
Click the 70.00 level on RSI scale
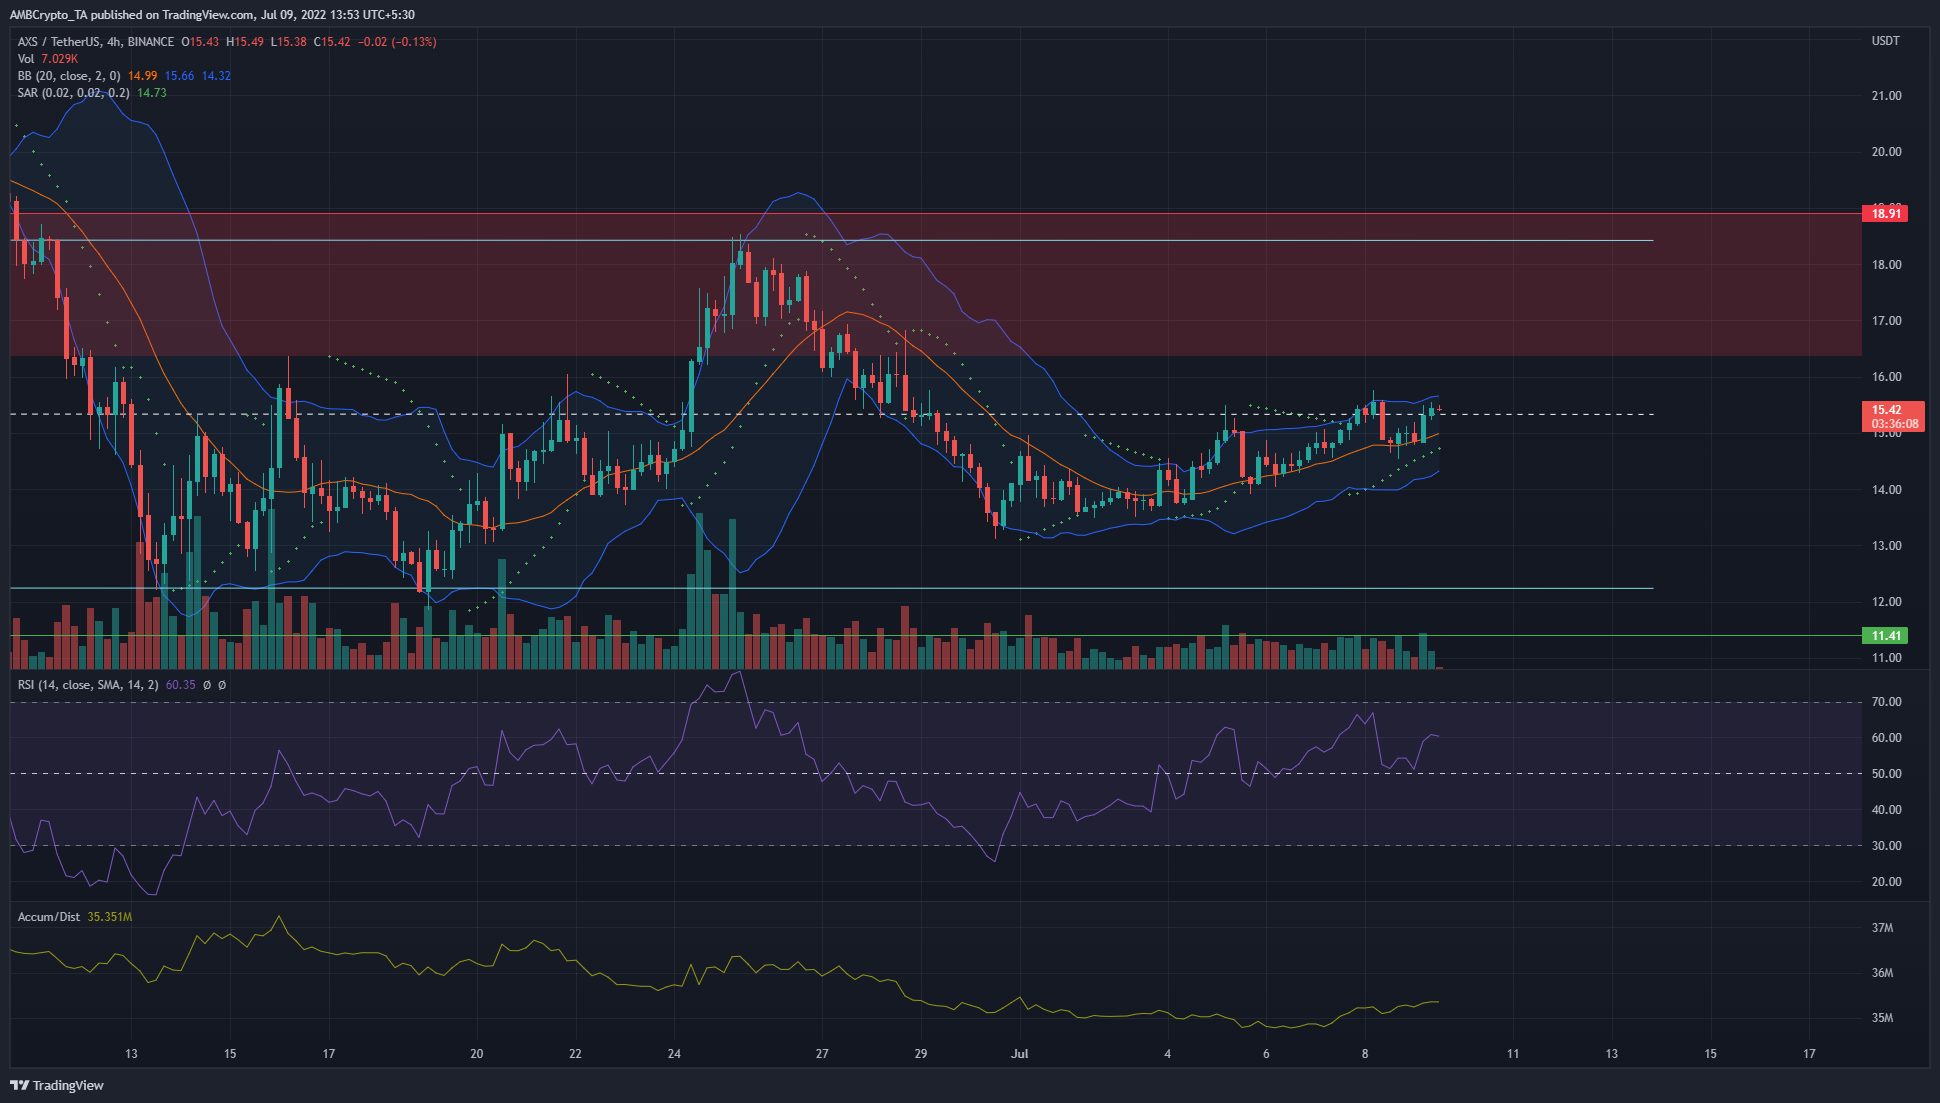(x=1886, y=702)
